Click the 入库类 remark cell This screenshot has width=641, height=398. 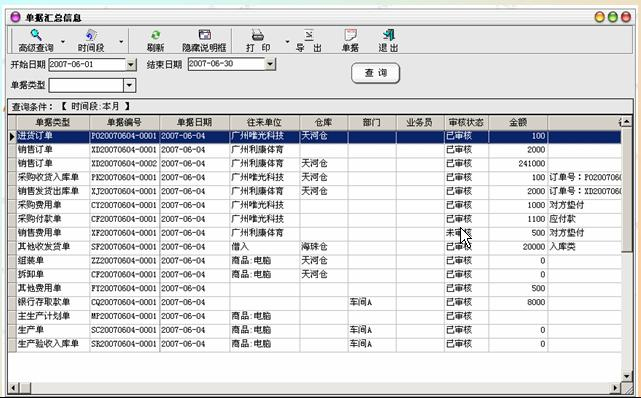click(585, 247)
